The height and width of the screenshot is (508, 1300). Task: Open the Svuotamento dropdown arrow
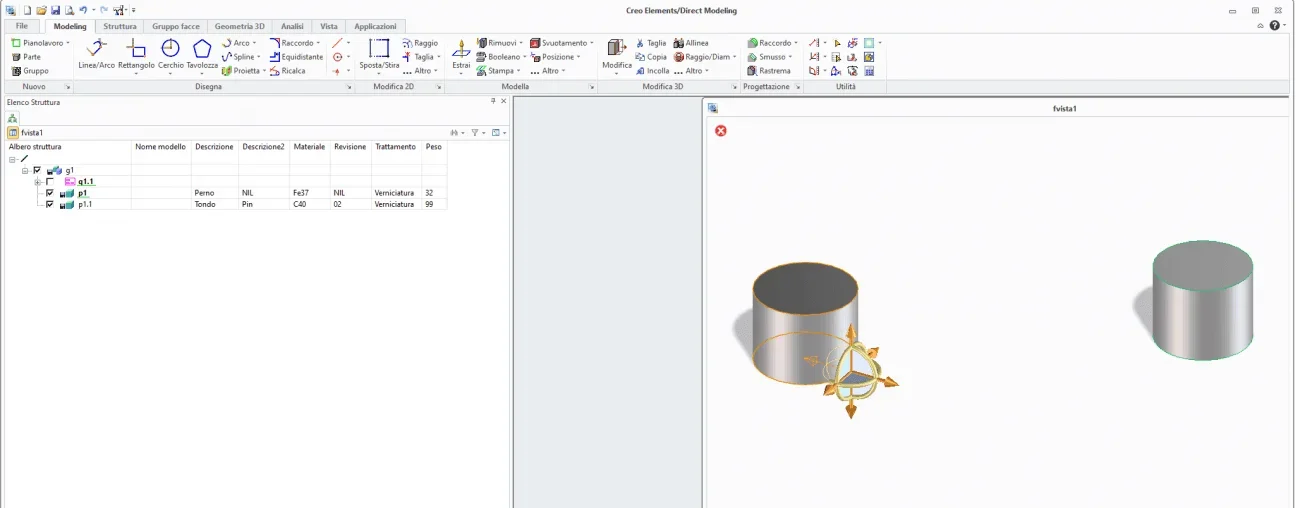coord(592,43)
